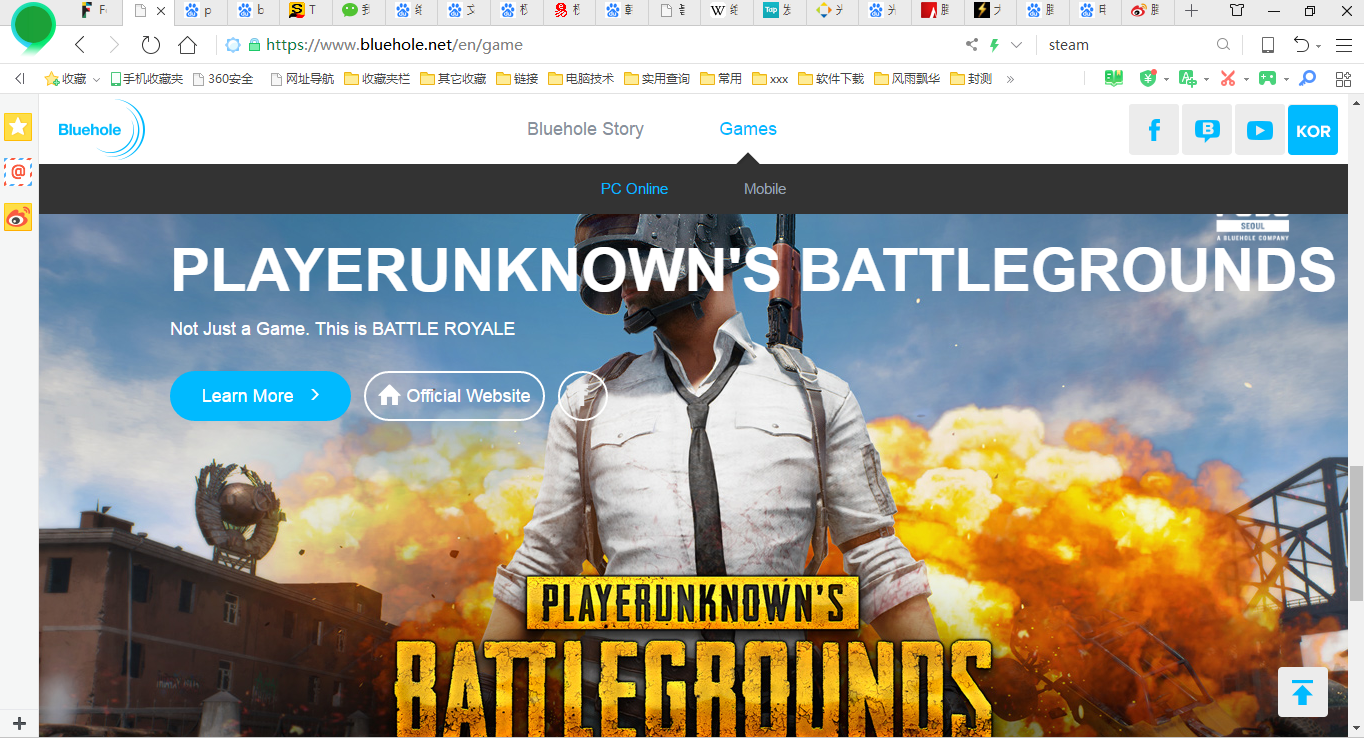Click the green yen shield icon
The height and width of the screenshot is (739, 1364).
point(1149,78)
